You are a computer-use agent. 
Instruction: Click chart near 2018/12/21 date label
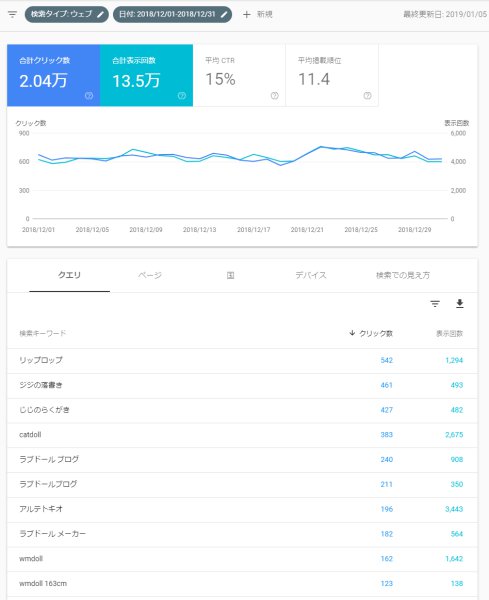[307, 230]
